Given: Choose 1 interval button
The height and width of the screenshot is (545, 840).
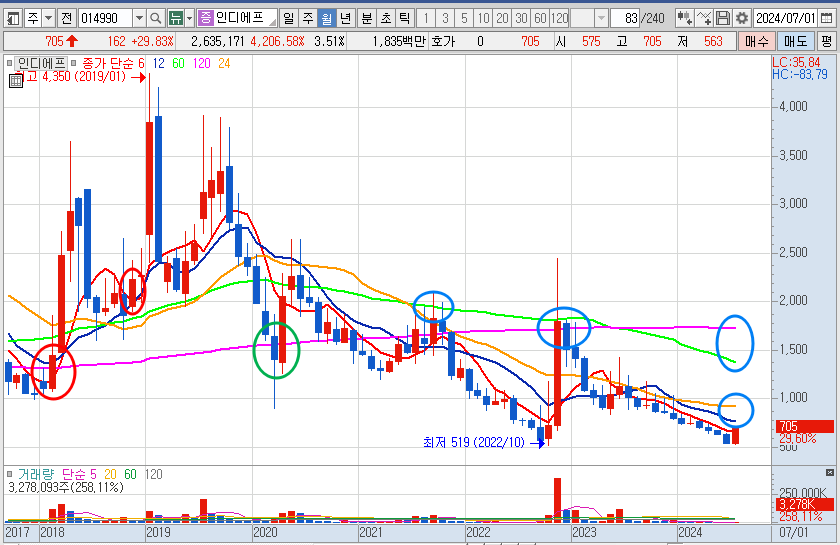Looking at the screenshot, I should (x=426, y=19).
